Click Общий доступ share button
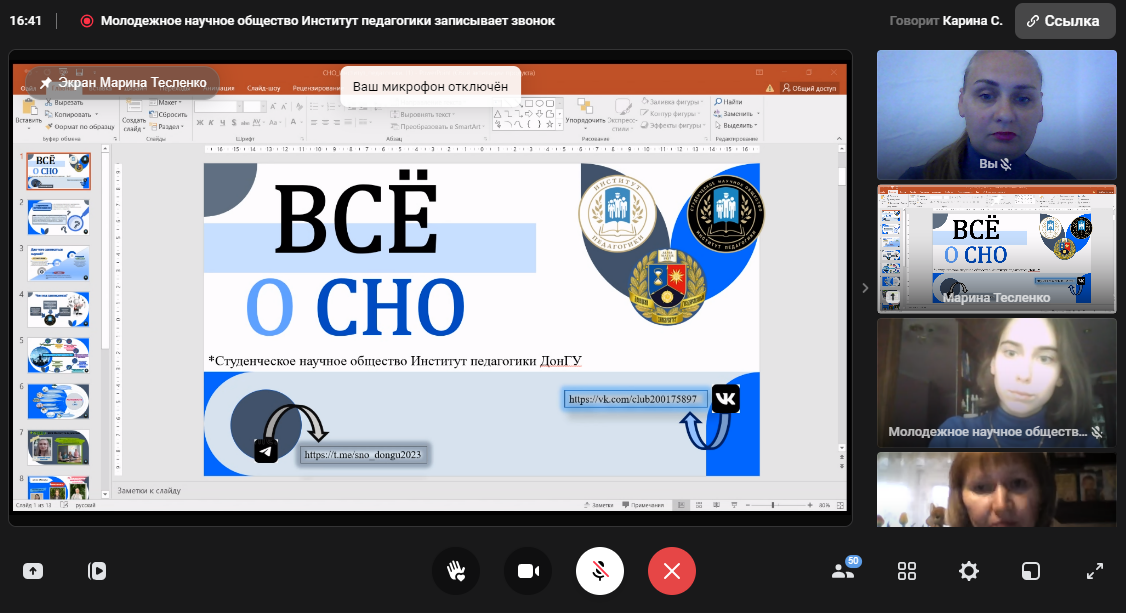 (809, 88)
